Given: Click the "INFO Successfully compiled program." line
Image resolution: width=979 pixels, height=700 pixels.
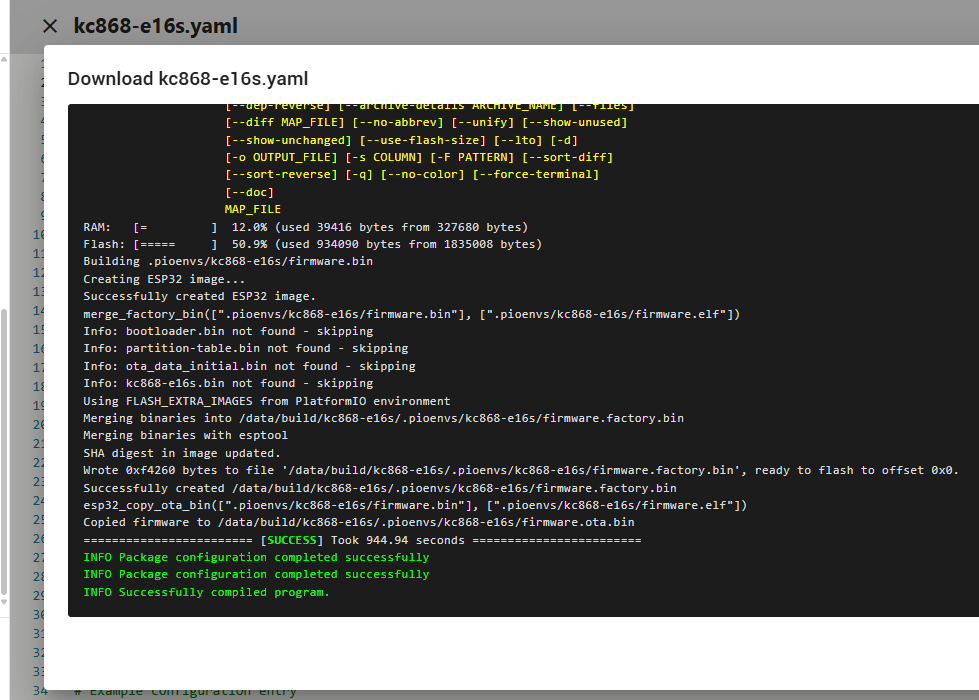Looking at the screenshot, I should tap(206, 592).
